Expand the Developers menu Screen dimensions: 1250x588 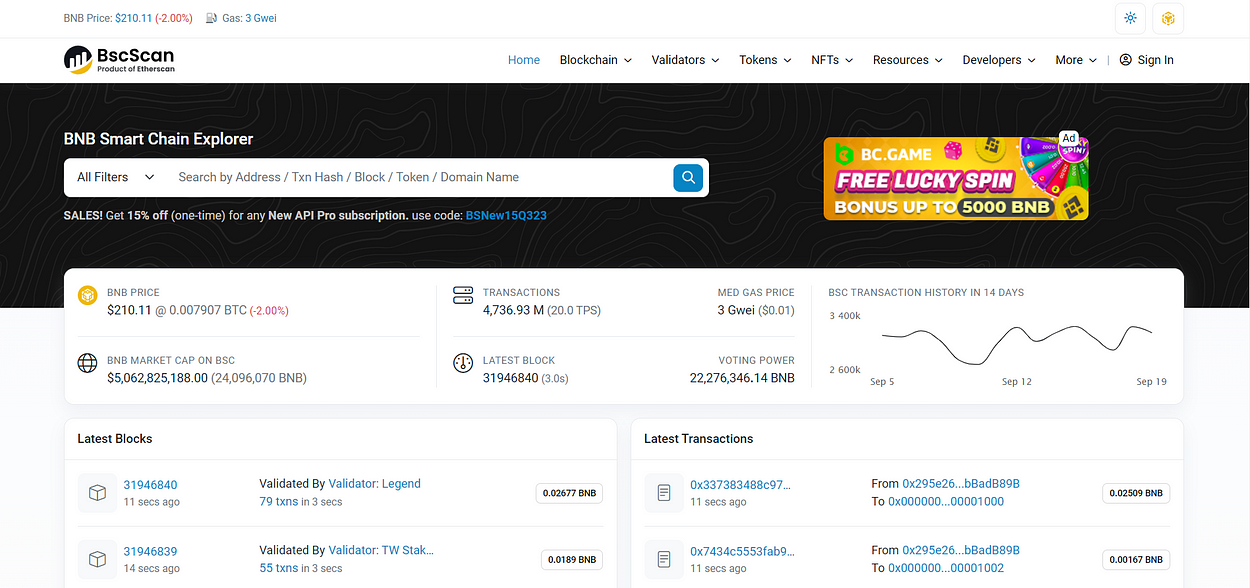[x=999, y=60]
